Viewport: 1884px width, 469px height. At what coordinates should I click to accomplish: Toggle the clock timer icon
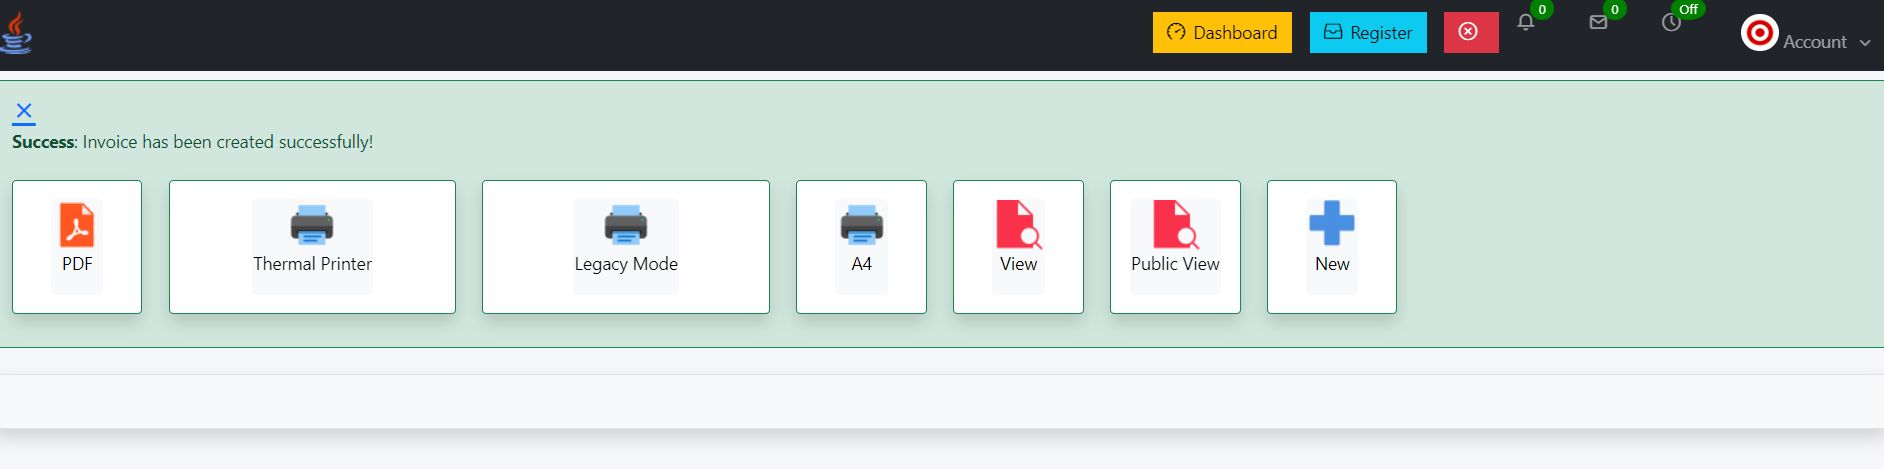(x=1671, y=23)
